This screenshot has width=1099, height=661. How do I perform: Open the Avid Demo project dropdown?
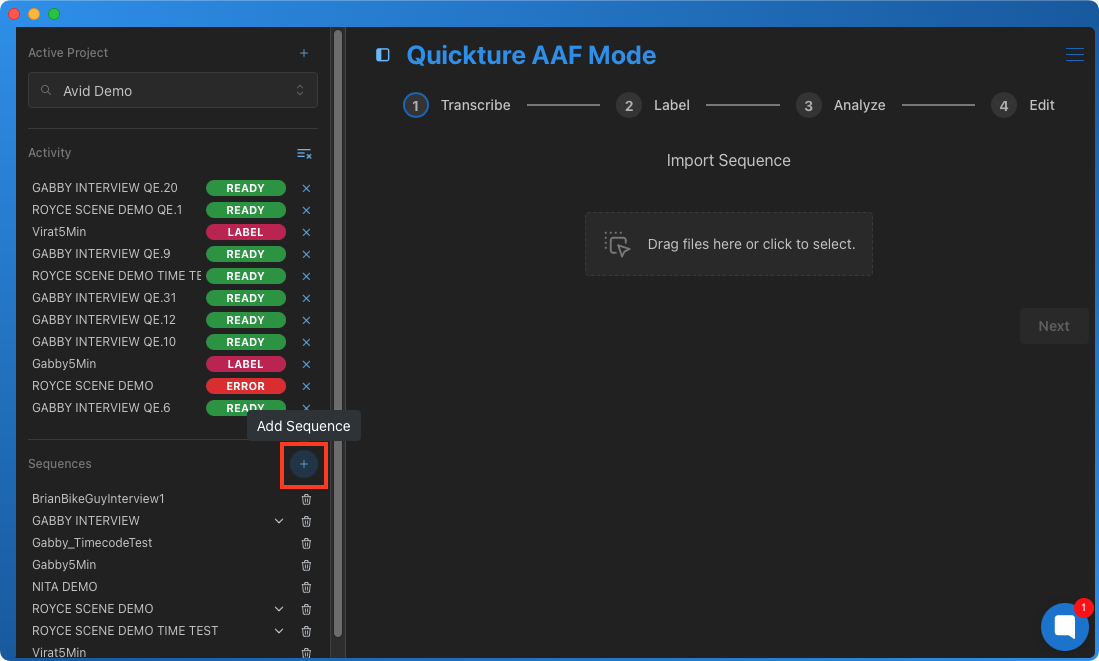click(x=172, y=90)
